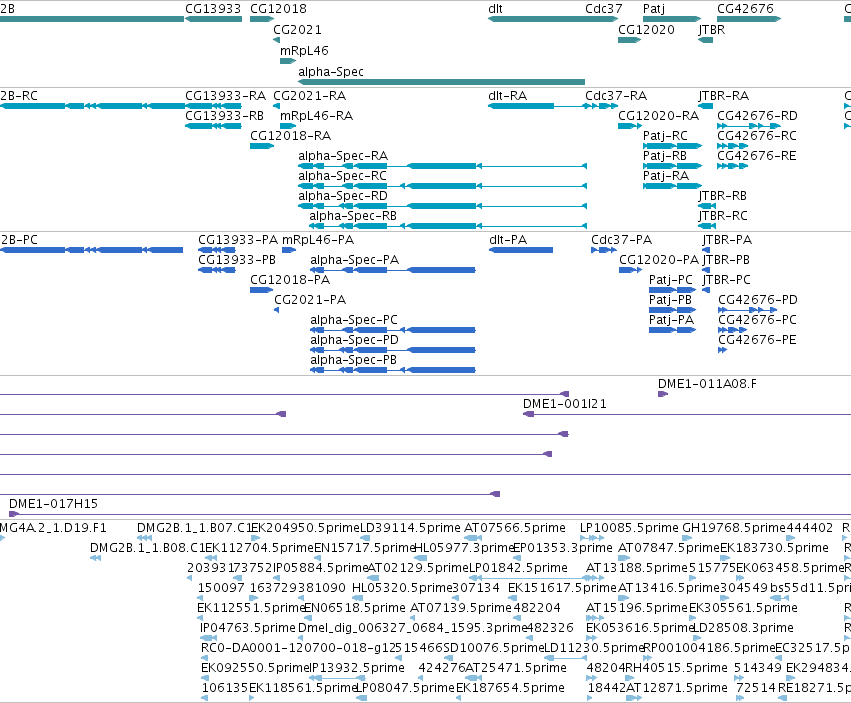
Task: Open the JTBR gene label
Action: click(x=712, y=30)
